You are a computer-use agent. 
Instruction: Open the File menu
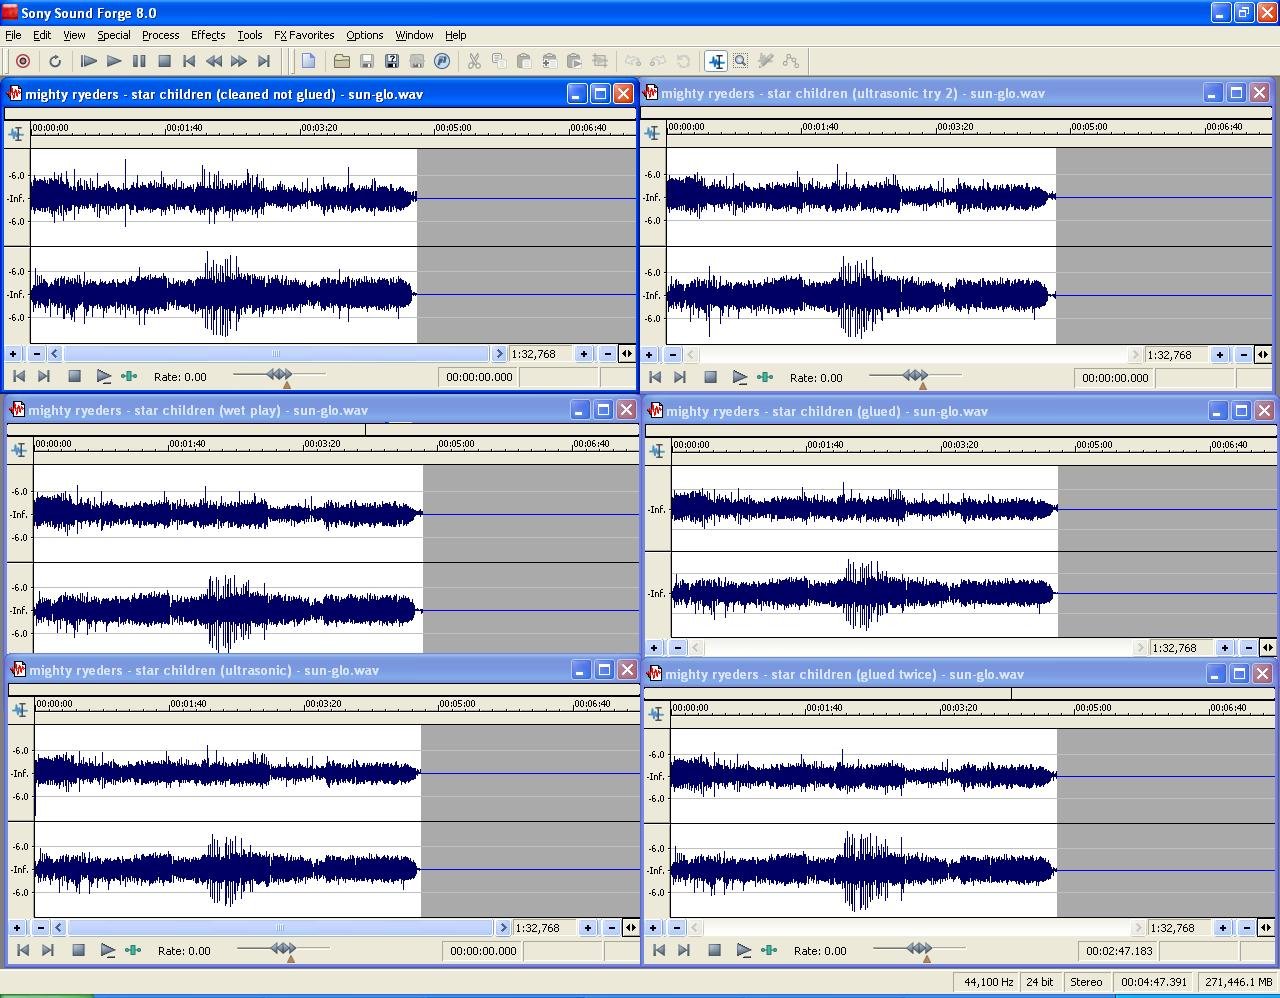pyautogui.click(x=13, y=35)
